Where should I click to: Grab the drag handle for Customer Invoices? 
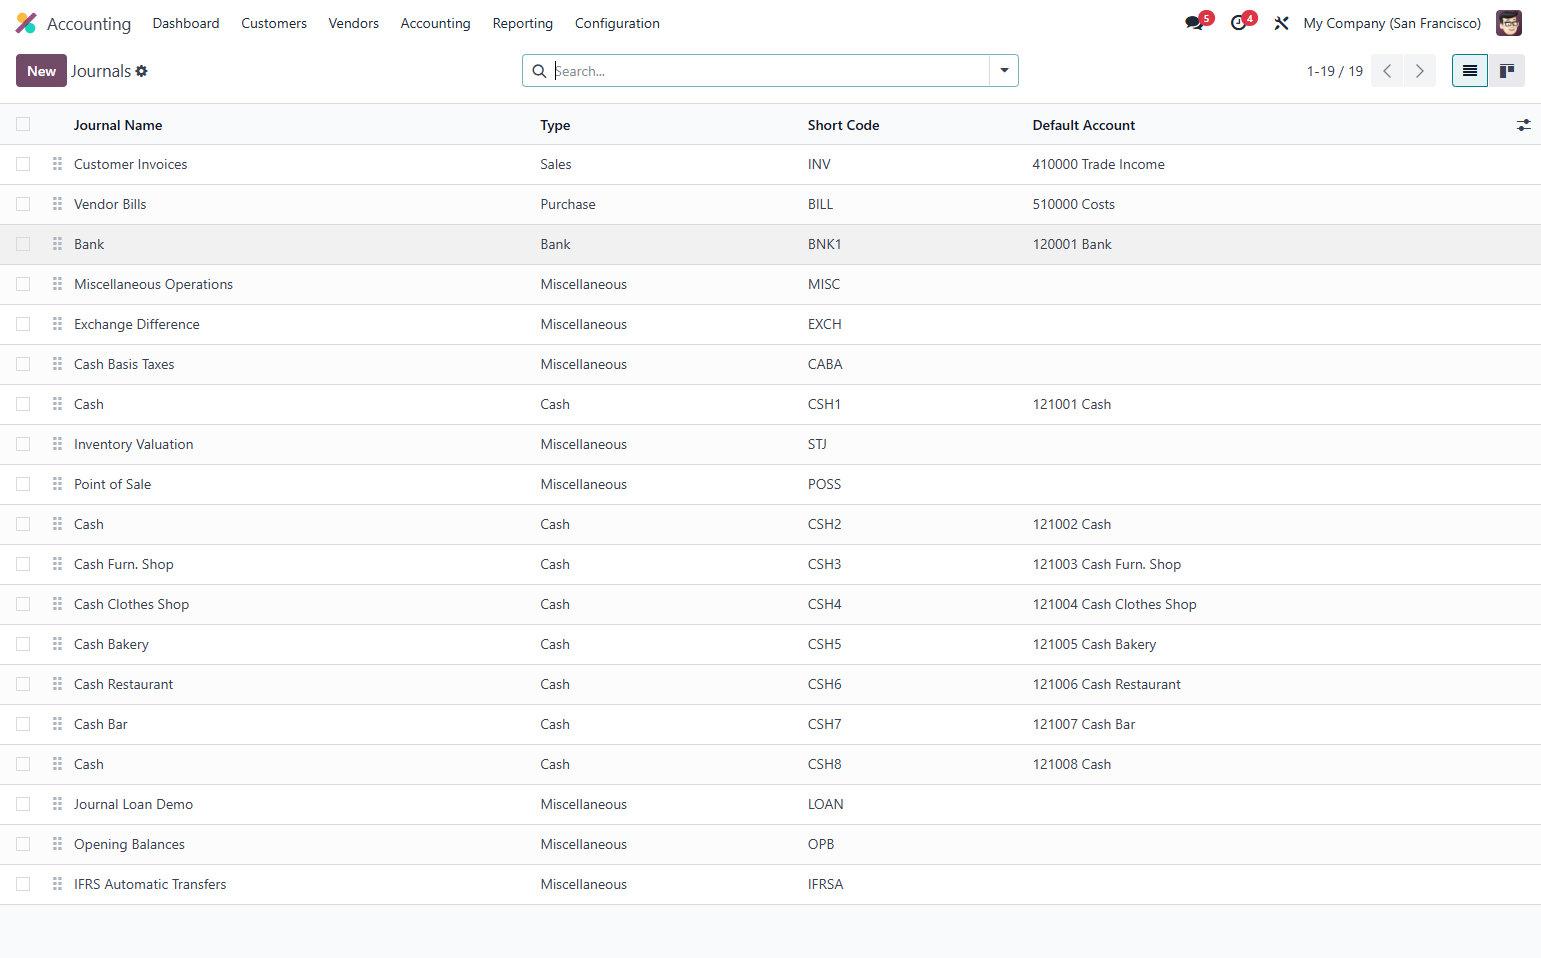[57, 164]
